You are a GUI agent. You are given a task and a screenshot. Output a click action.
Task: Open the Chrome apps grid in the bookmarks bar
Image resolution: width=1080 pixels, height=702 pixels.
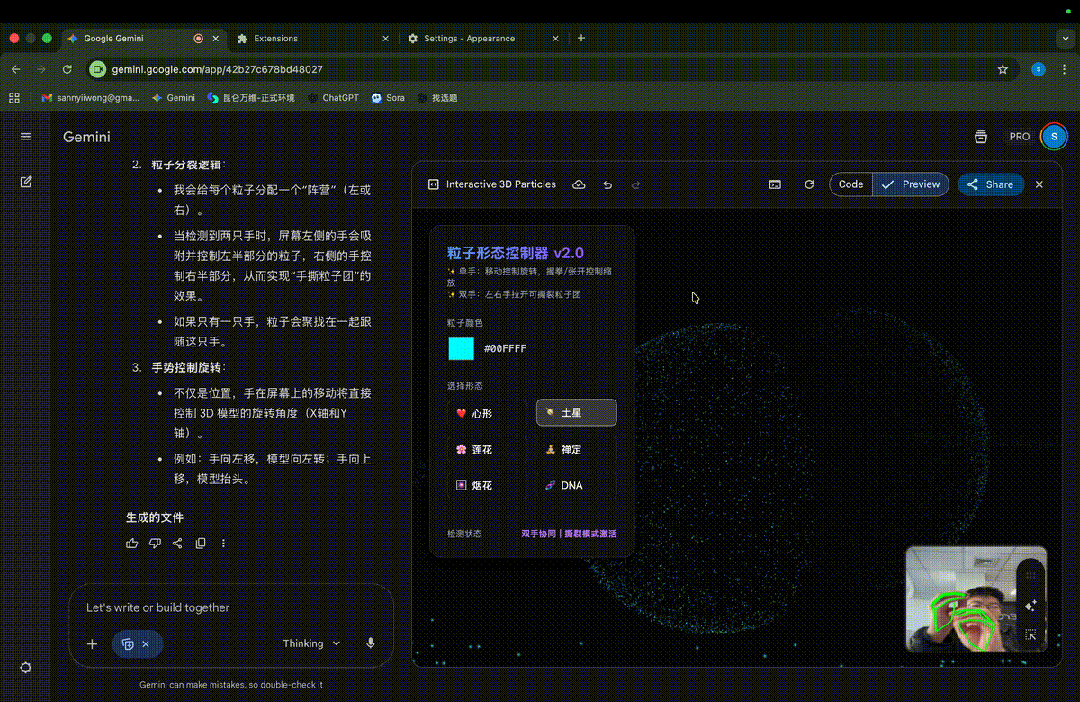point(14,98)
